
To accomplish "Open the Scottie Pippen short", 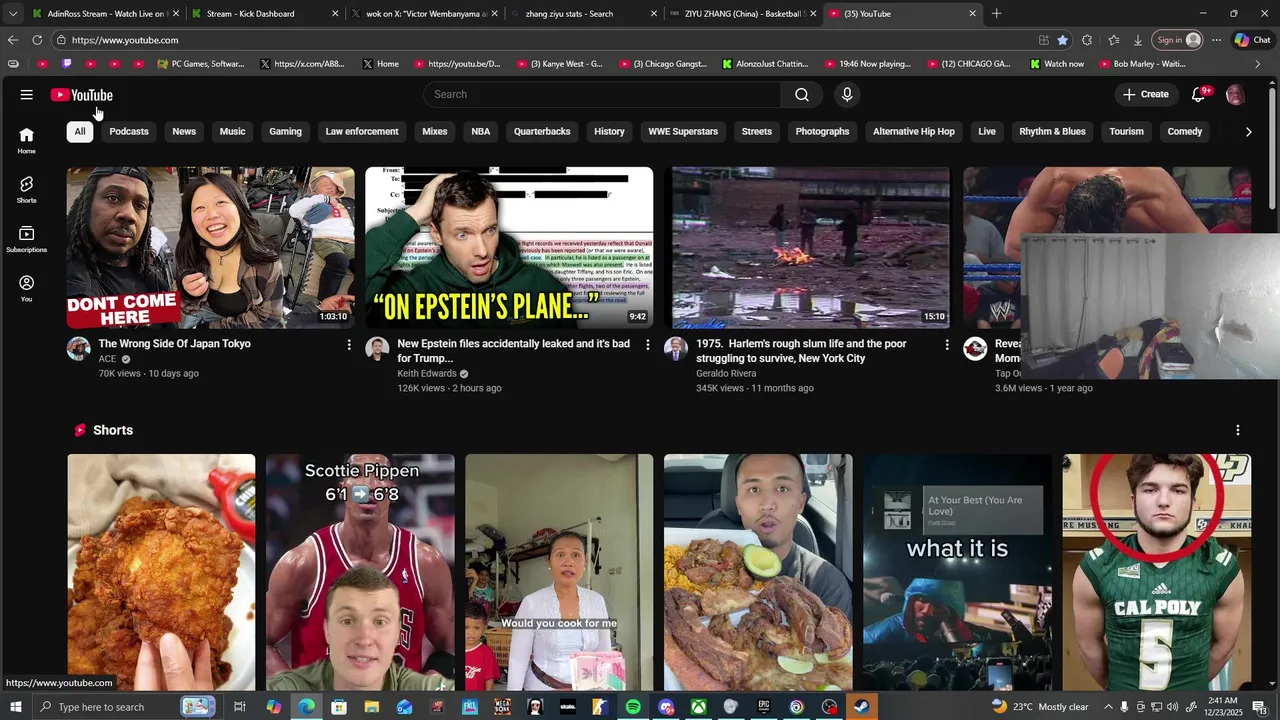I will (360, 572).
